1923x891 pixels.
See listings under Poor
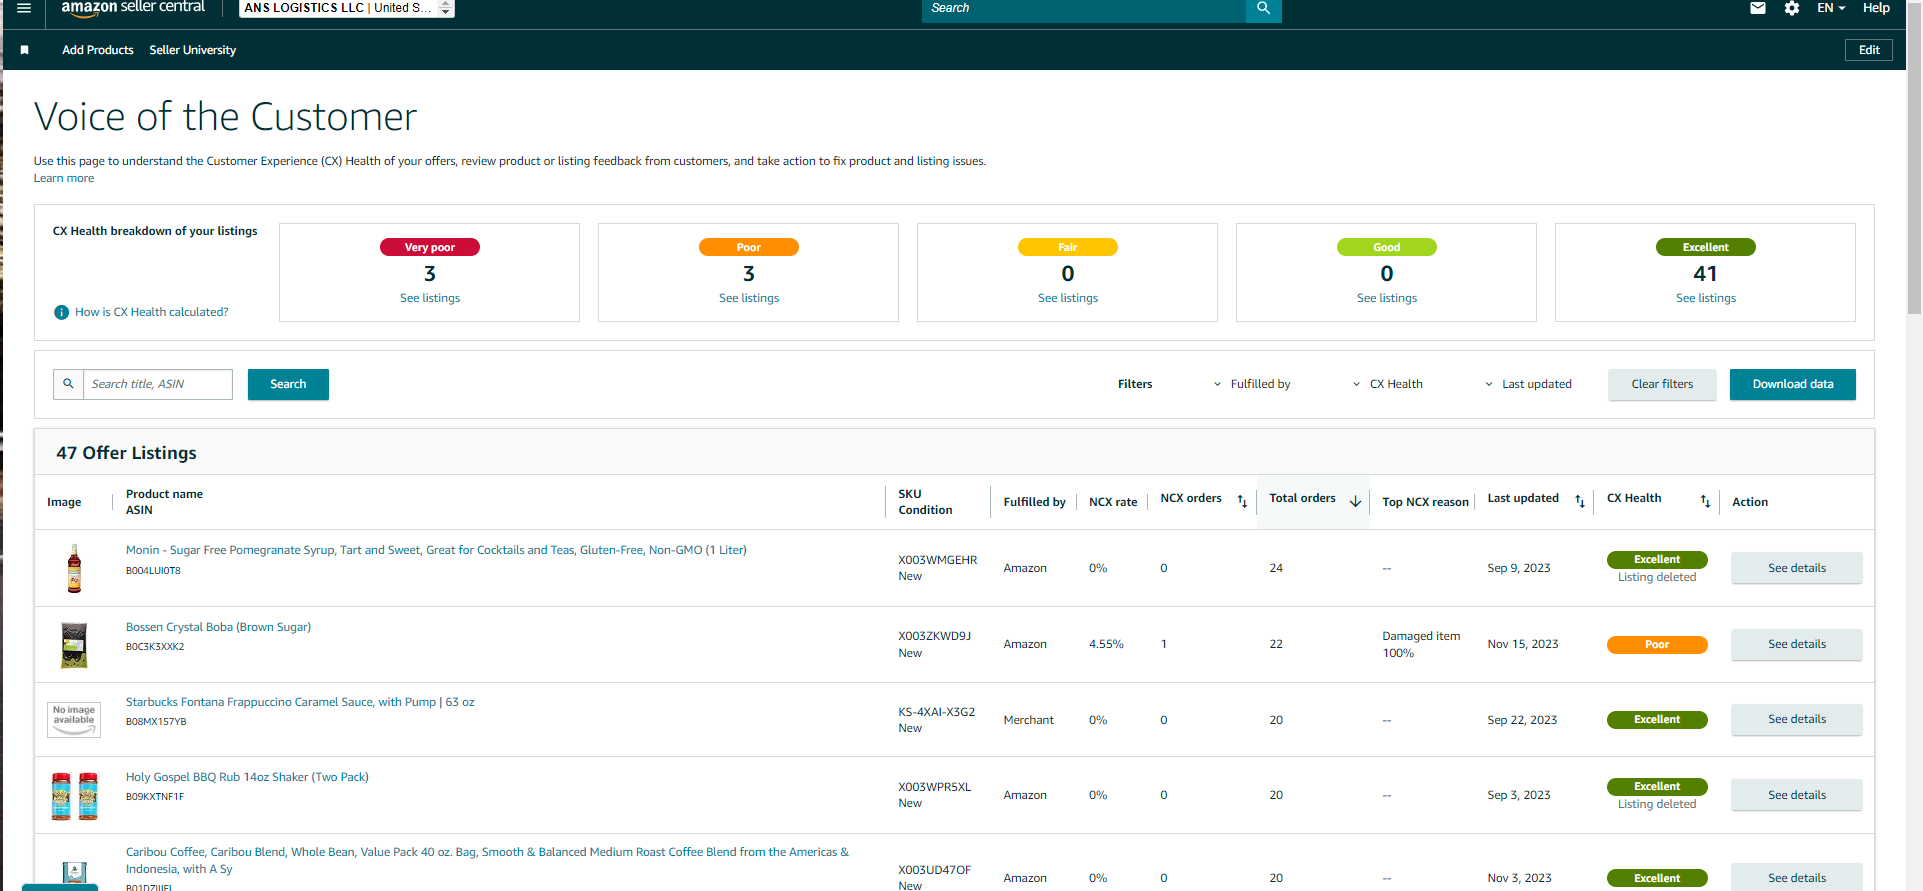point(749,298)
